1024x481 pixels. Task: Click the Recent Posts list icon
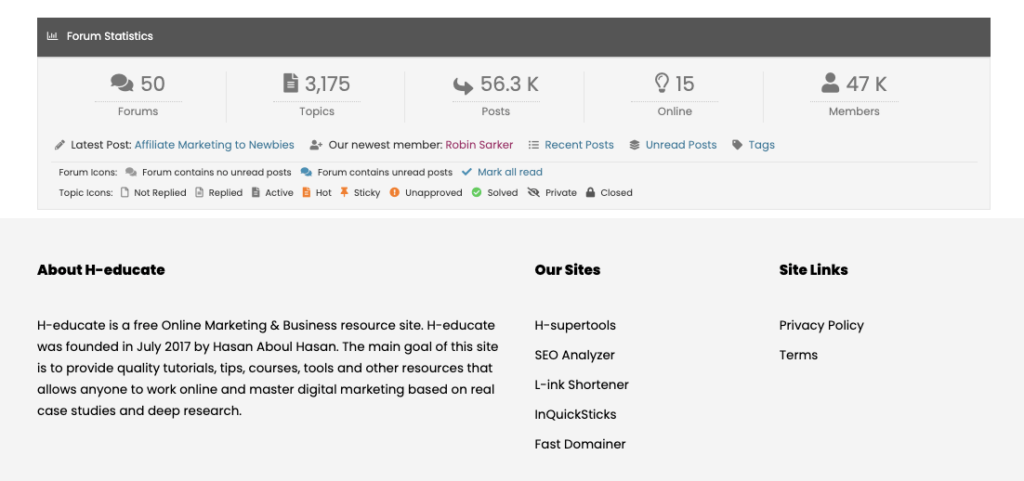click(534, 145)
